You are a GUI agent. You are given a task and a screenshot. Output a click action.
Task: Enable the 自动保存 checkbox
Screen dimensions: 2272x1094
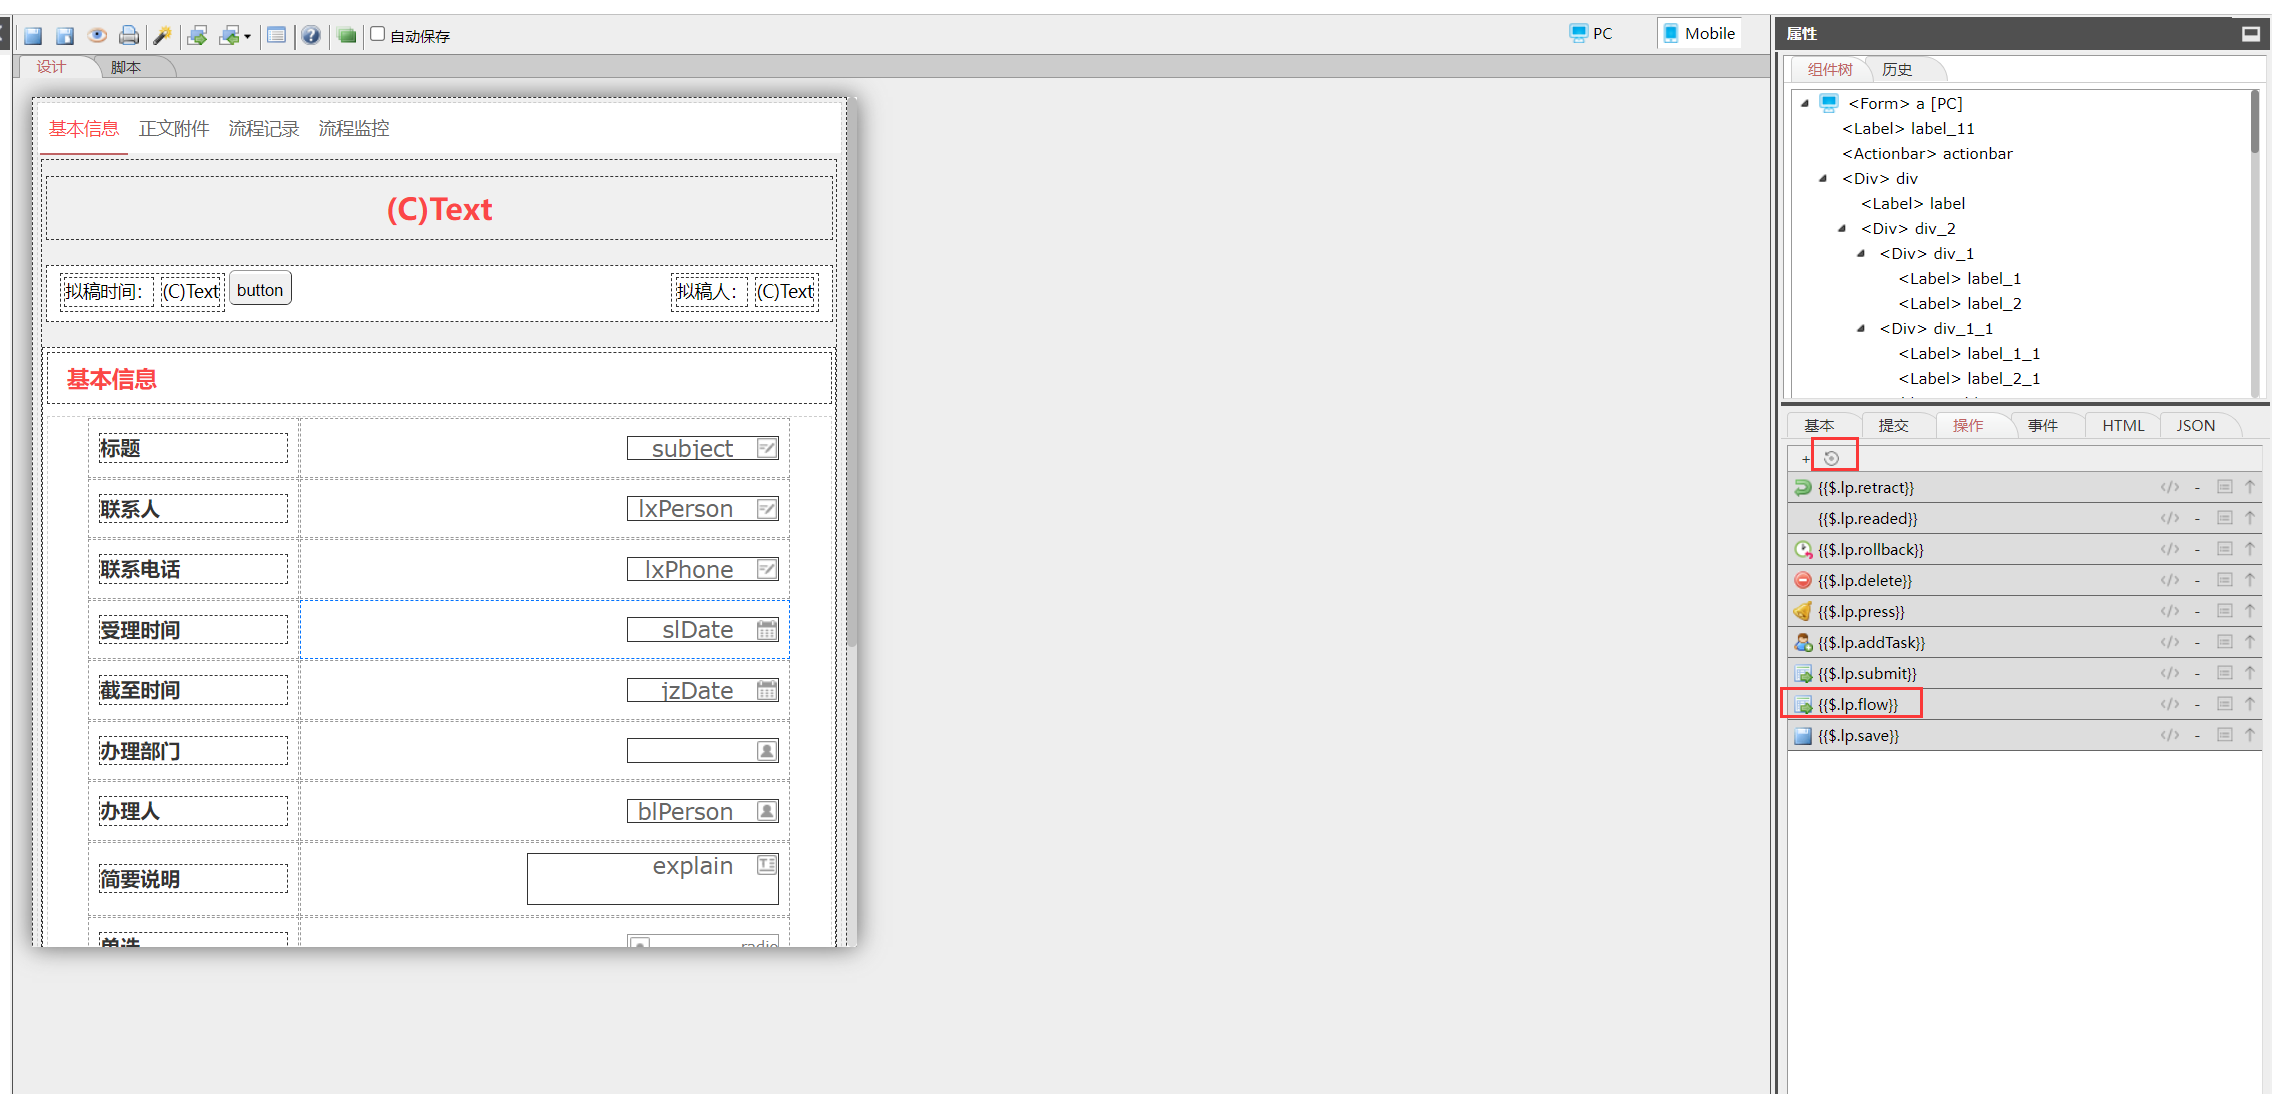click(x=378, y=34)
